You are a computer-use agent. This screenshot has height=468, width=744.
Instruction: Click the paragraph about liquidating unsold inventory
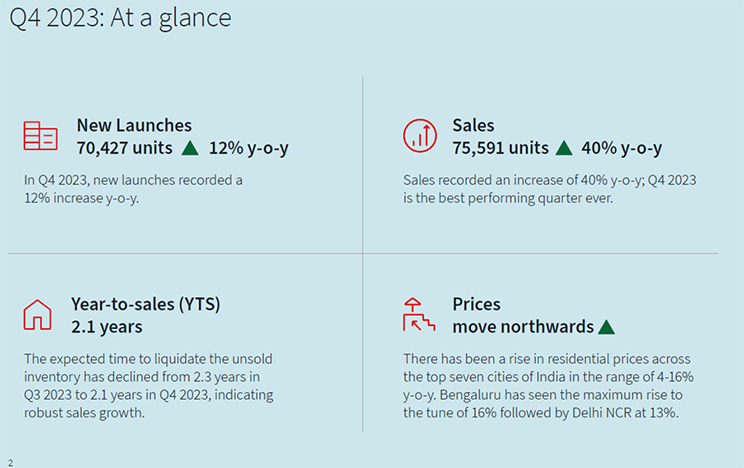149,385
